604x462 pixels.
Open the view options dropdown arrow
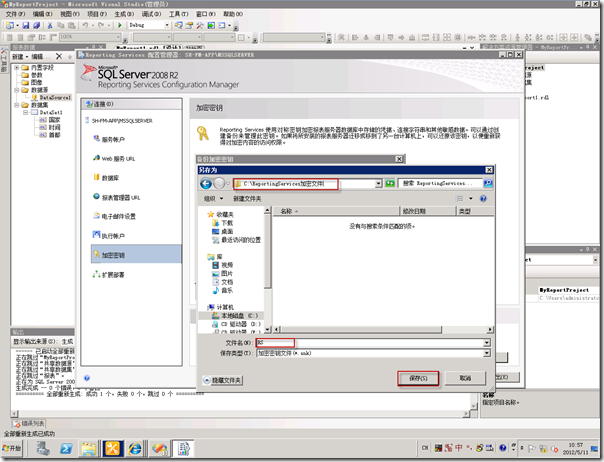(471, 199)
